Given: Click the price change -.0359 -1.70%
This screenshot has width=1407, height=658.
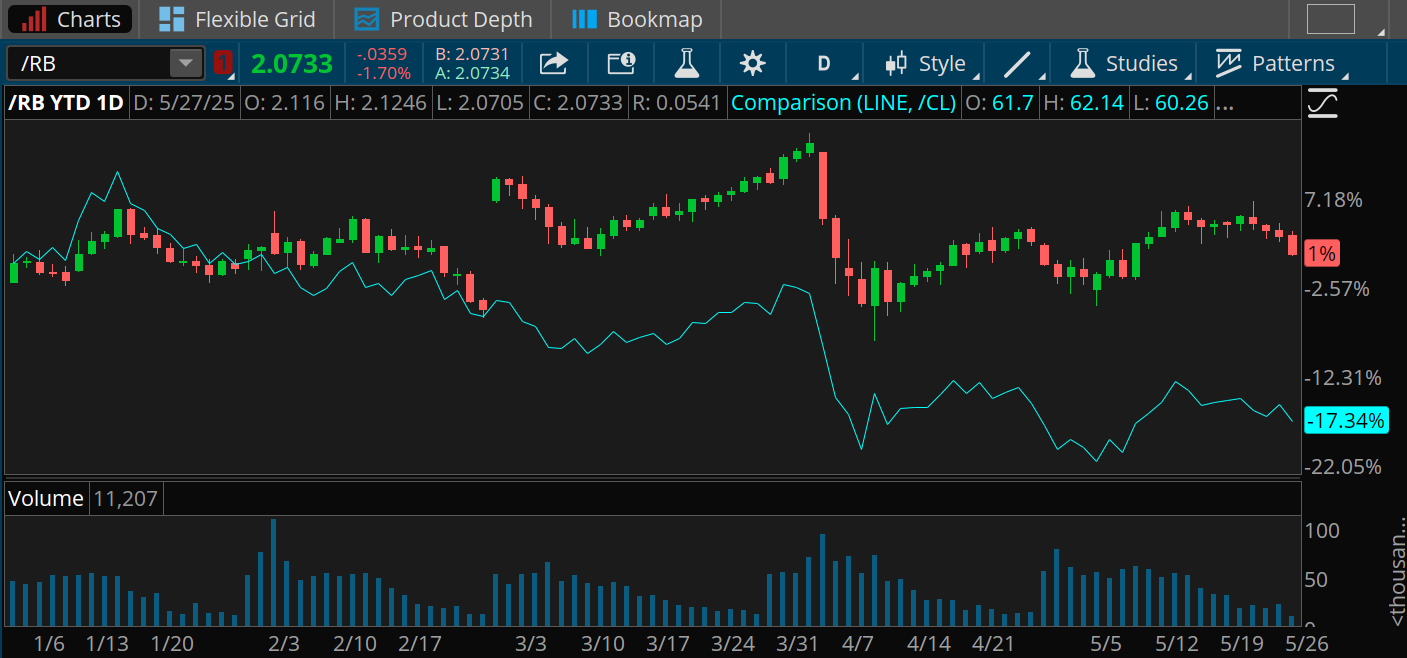Looking at the screenshot, I should pyautogui.click(x=384, y=64).
